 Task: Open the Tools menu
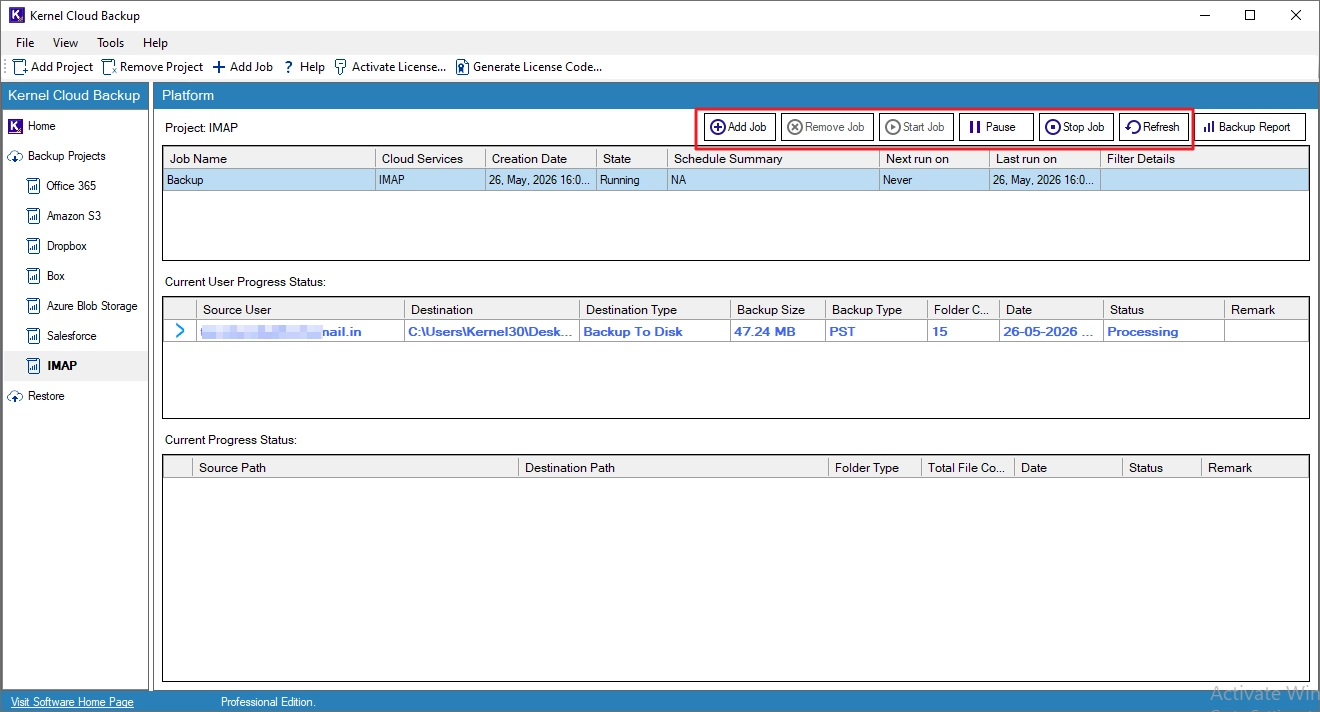pos(110,43)
